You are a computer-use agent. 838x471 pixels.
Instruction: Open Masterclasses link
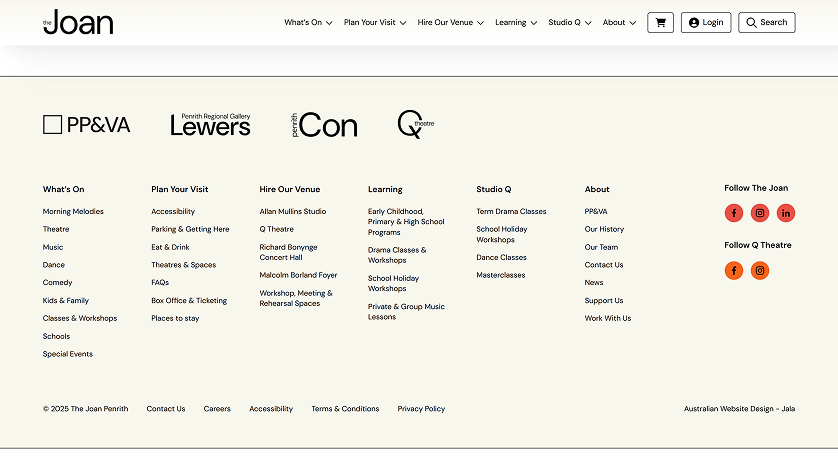[501, 275]
